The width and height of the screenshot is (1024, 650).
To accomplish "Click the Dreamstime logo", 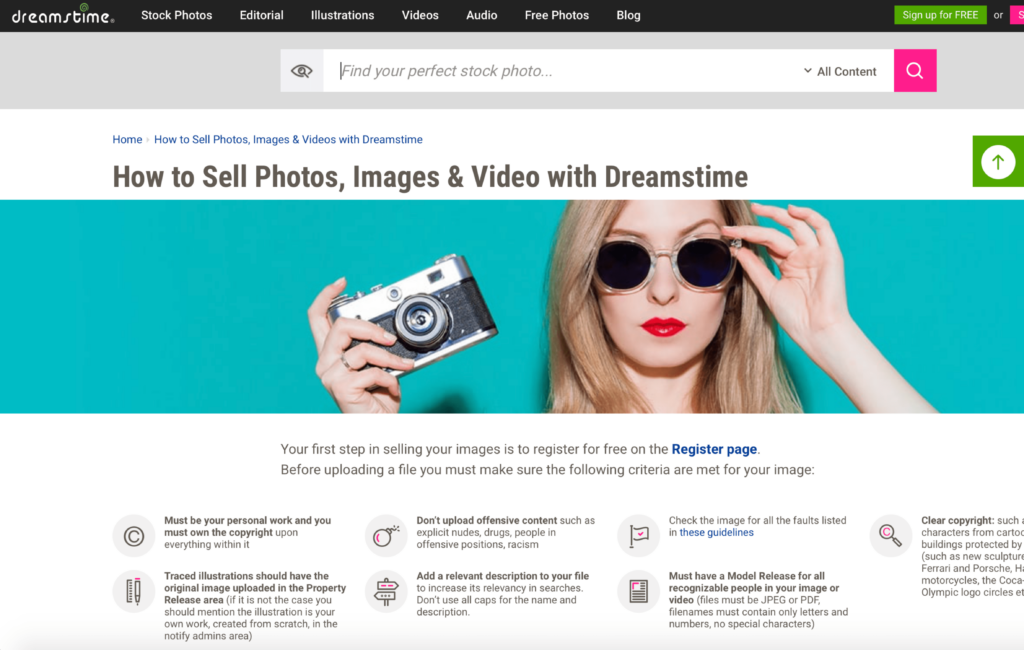I will tap(63, 14).
